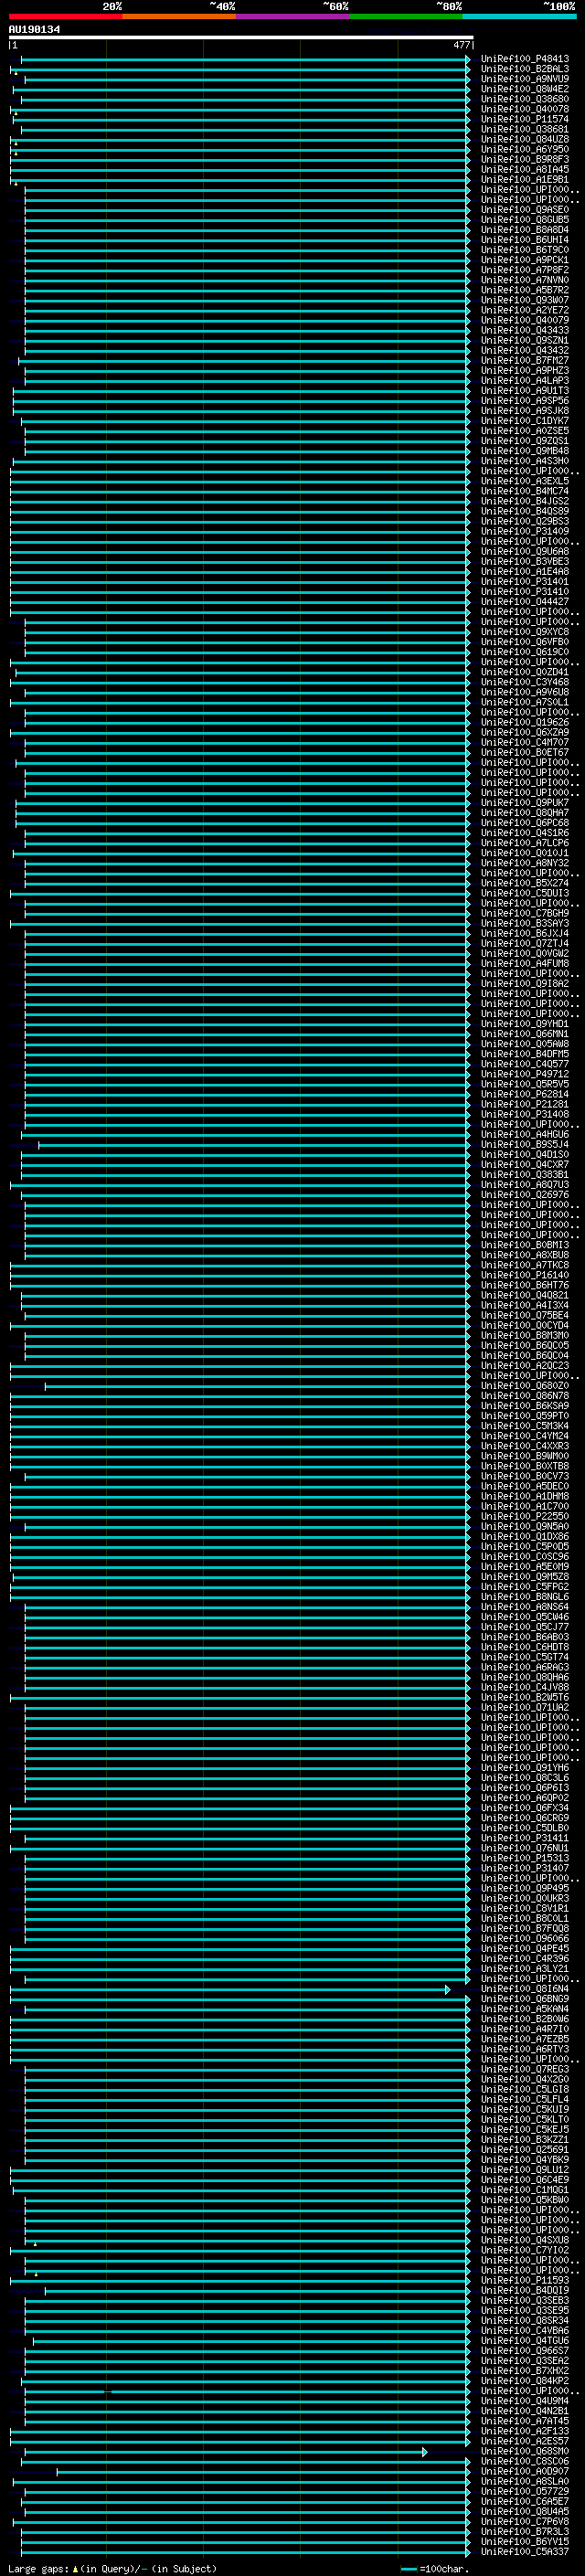Select the UniRef100_B6HT76 label
585x2576 pixels.
pos(525,1285)
